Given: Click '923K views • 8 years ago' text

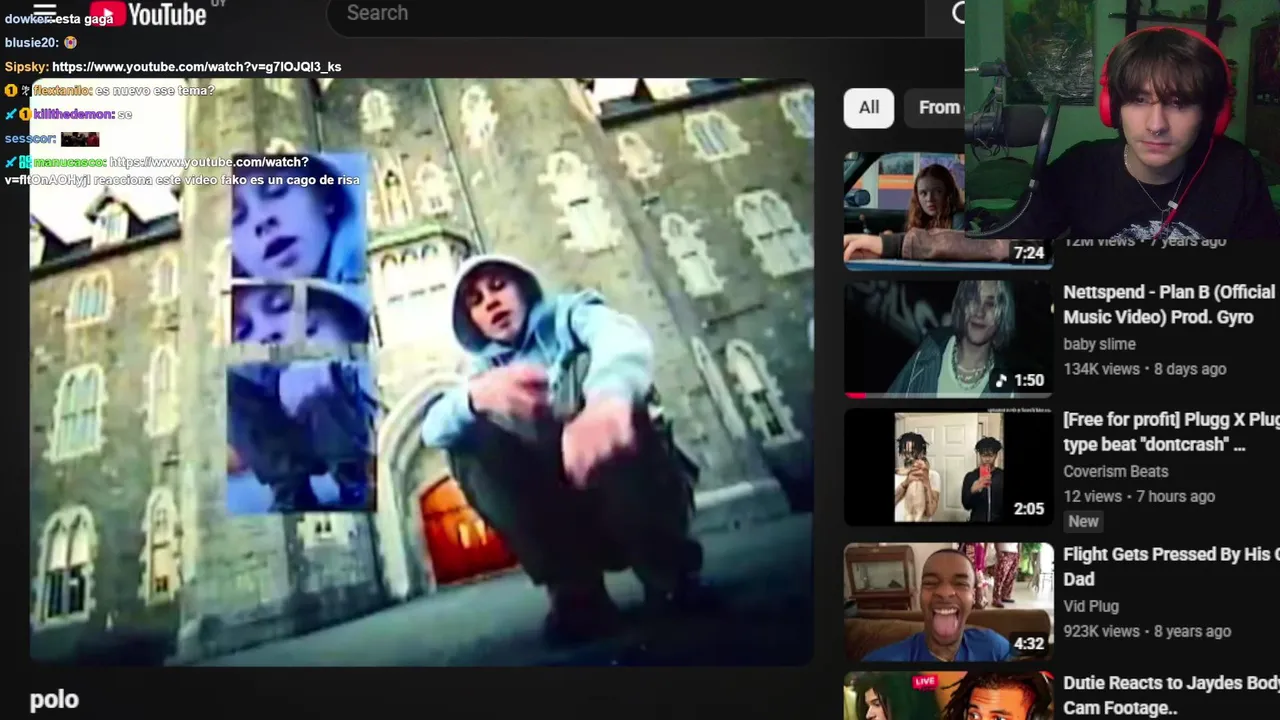Looking at the screenshot, I should pos(1147,631).
